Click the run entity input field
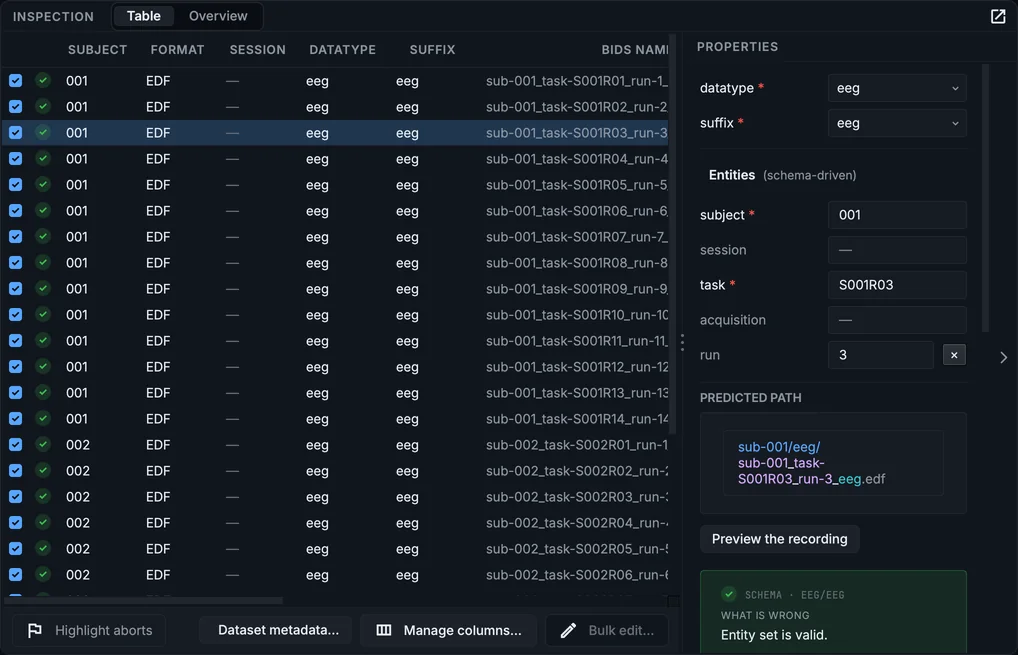1018x655 pixels. [x=880, y=355]
